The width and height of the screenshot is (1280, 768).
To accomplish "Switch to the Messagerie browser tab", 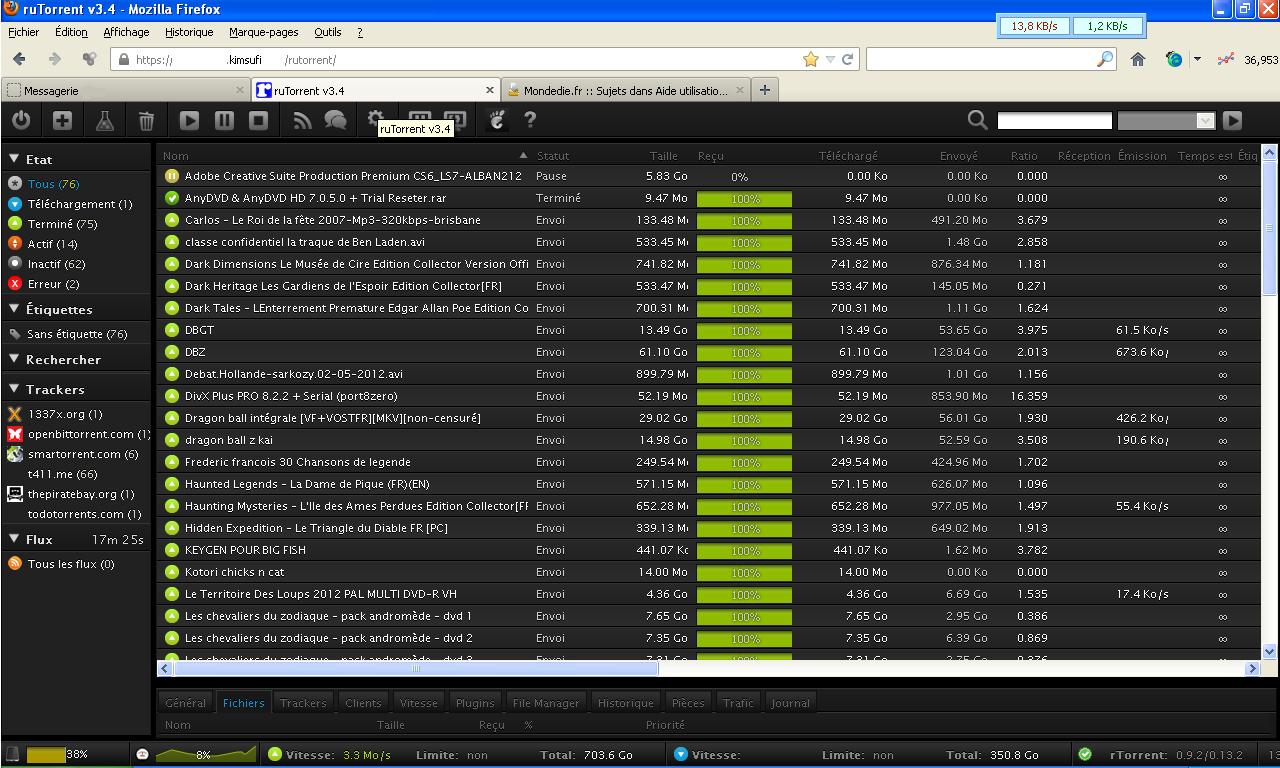I will point(125,90).
